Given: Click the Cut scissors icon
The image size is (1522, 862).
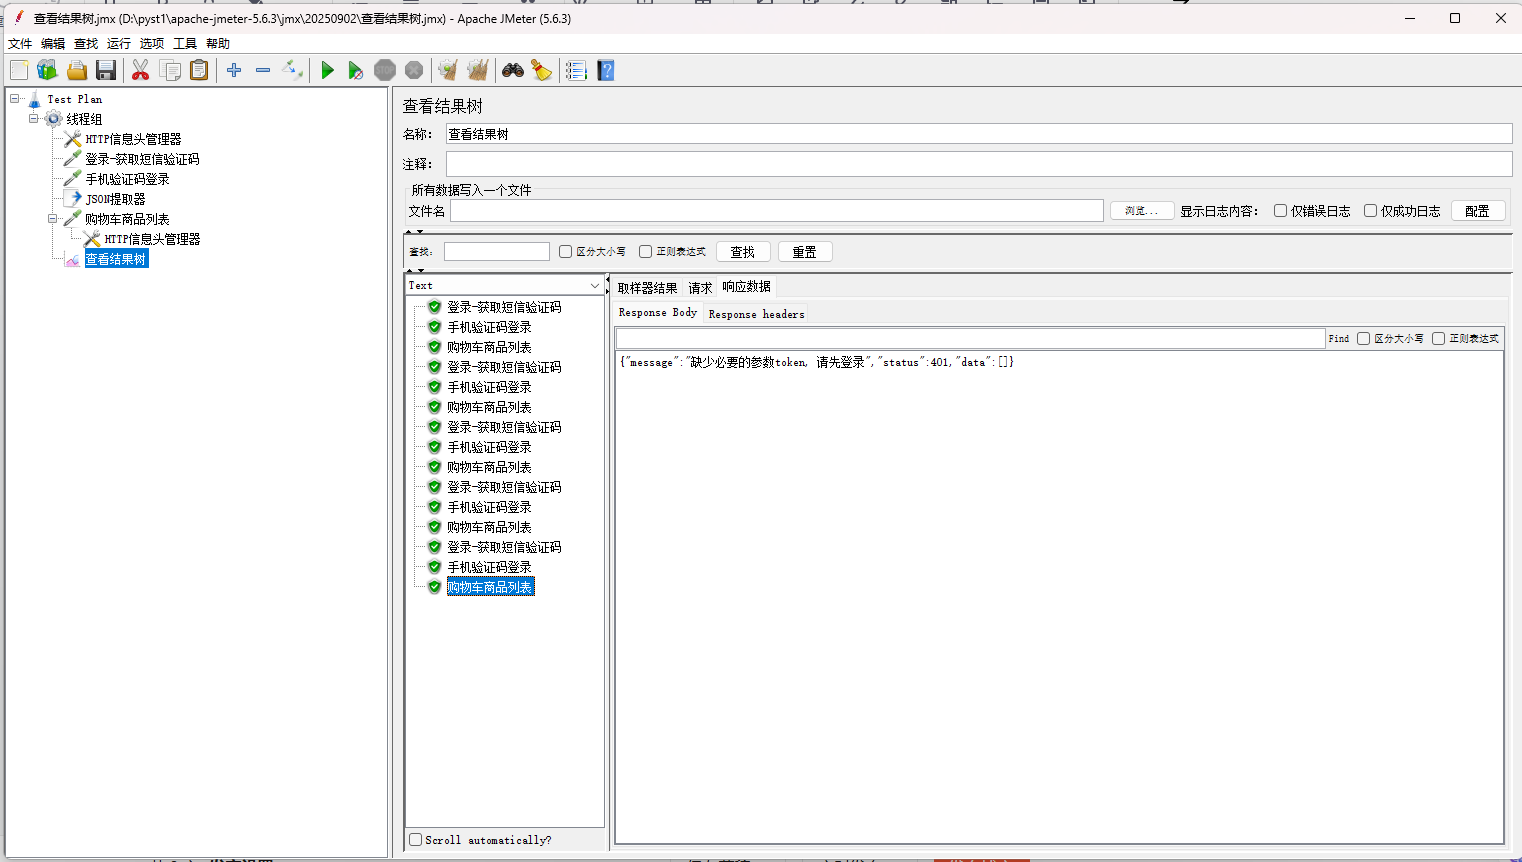Looking at the screenshot, I should (140, 70).
